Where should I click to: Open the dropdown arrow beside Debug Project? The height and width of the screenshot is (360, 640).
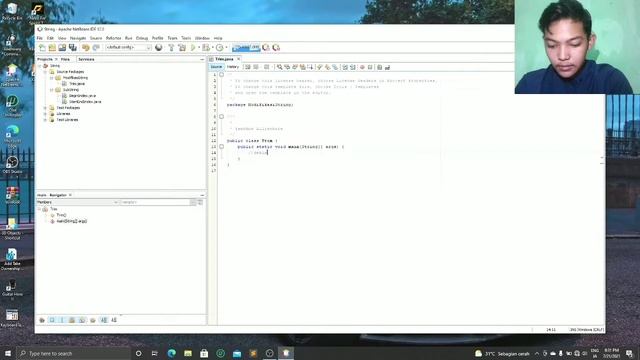[x=213, y=48]
